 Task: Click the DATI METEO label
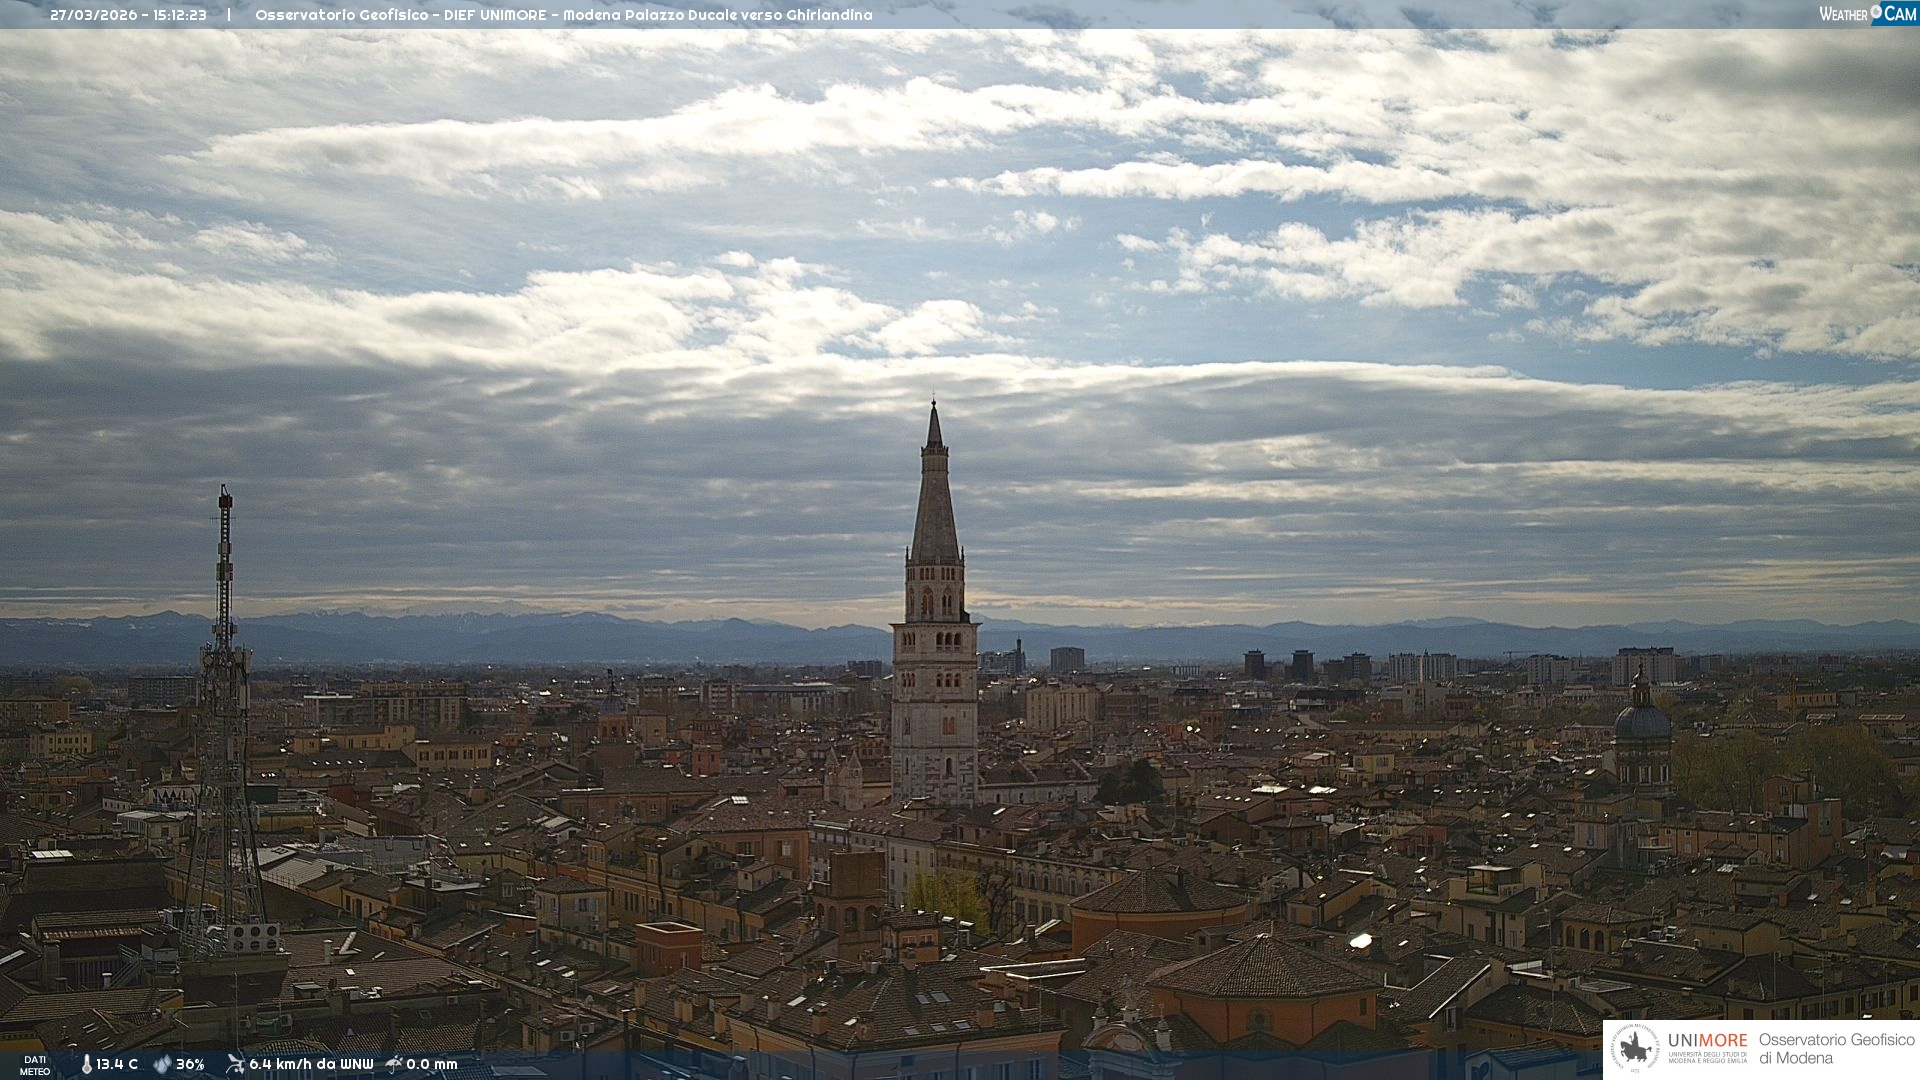pyautogui.click(x=35, y=1065)
